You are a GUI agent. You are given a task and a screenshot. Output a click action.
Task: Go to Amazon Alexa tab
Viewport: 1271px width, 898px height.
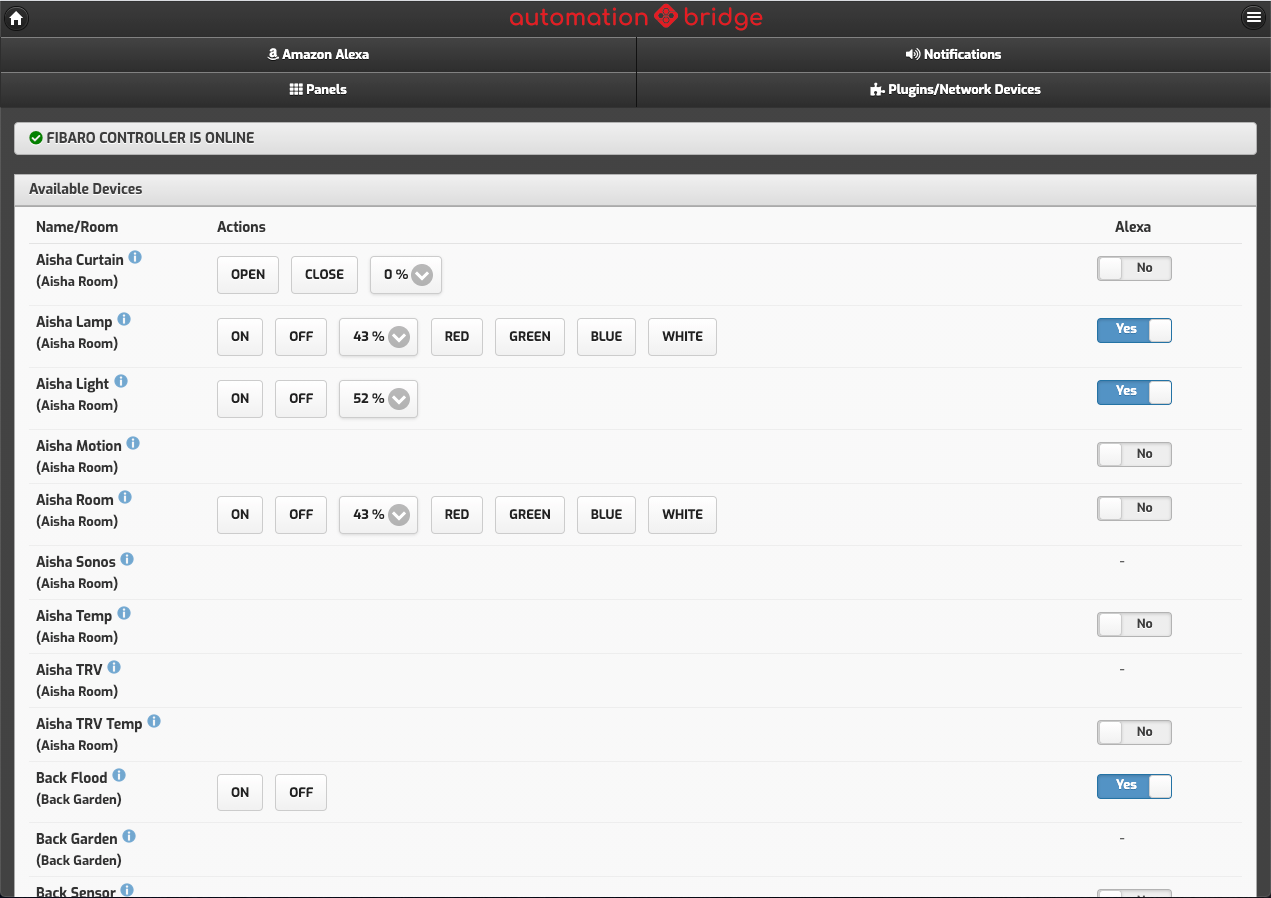pos(318,55)
